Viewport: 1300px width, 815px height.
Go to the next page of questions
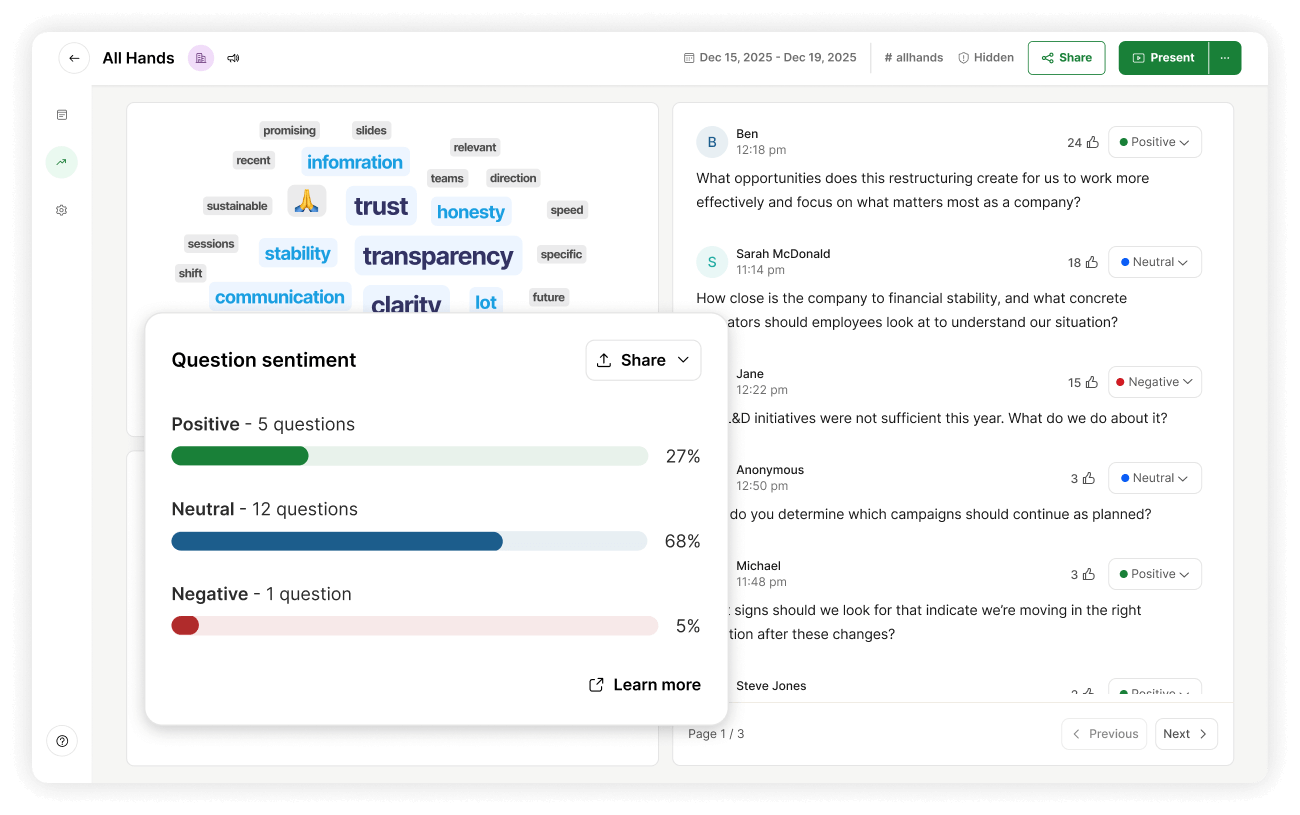(x=1185, y=733)
